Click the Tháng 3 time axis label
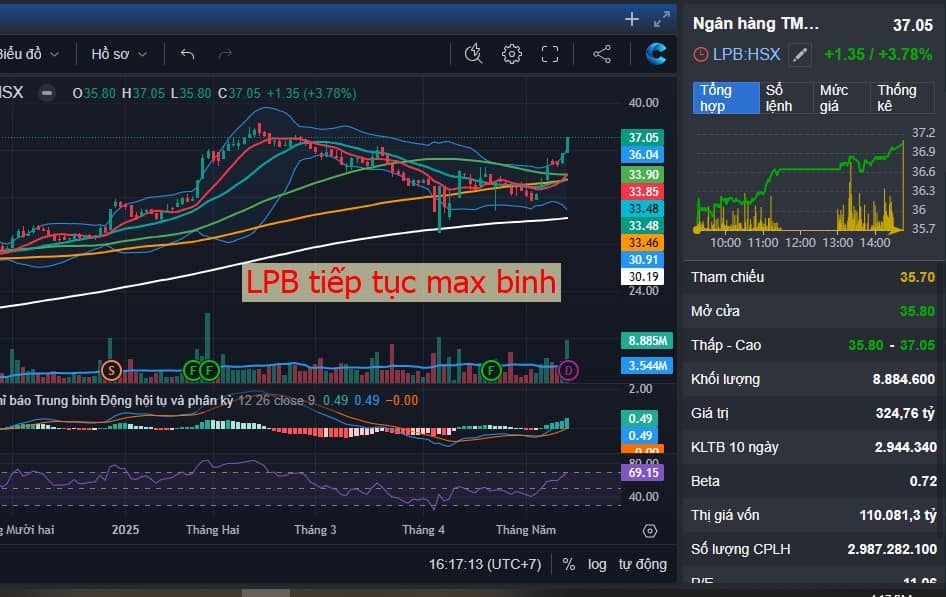The image size is (946, 597). pos(315,530)
